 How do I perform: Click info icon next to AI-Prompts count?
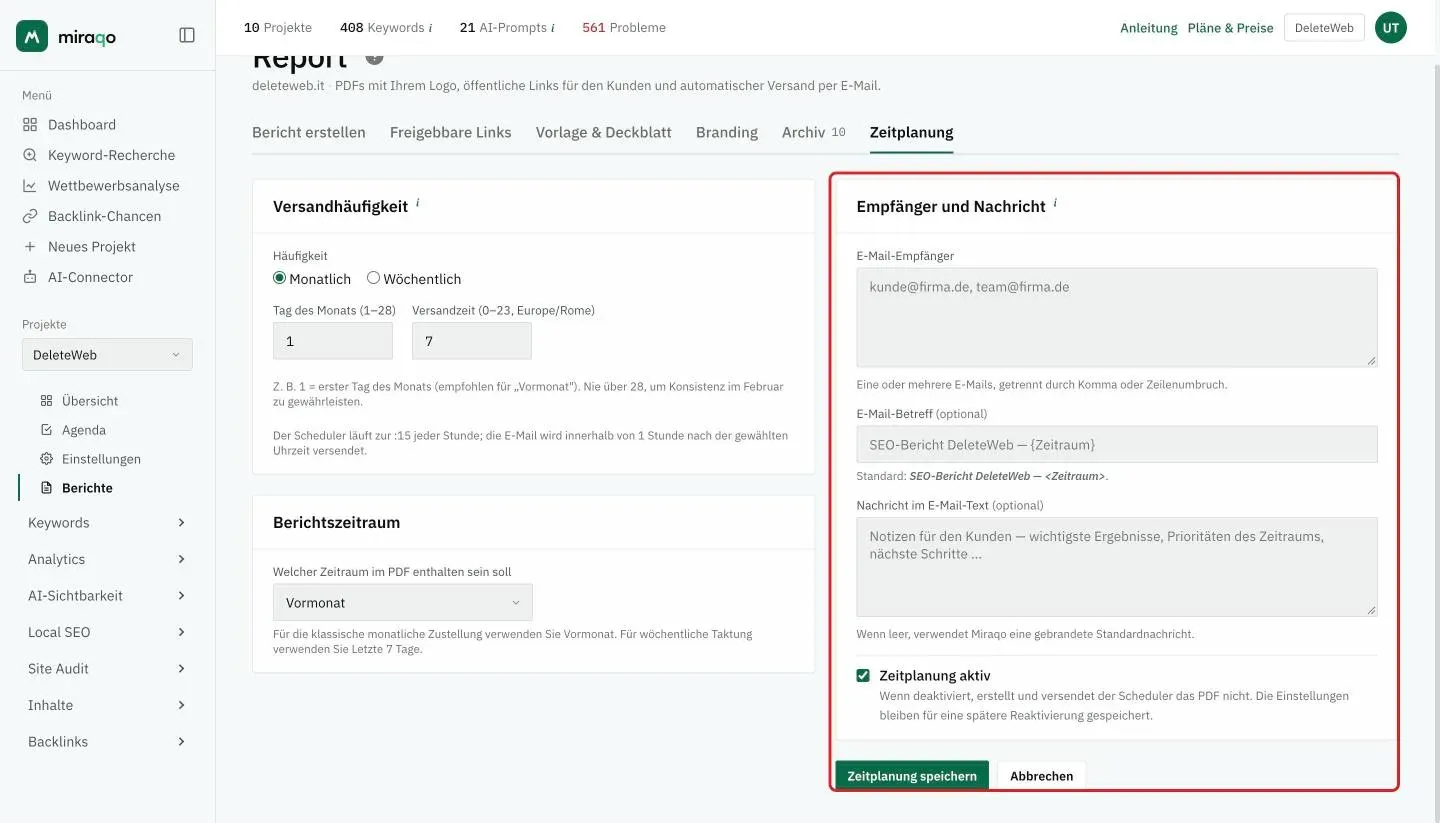pyautogui.click(x=553, y=28)
